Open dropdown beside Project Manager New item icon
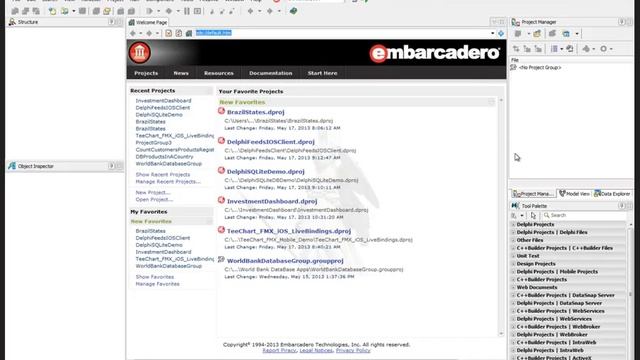The height and width of the screenshot is (360, 640). point(528,34)
